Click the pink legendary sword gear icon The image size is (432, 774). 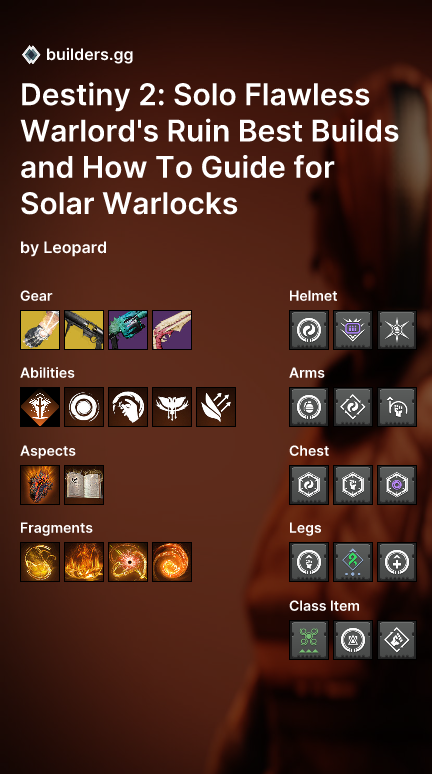coord(172,330)
